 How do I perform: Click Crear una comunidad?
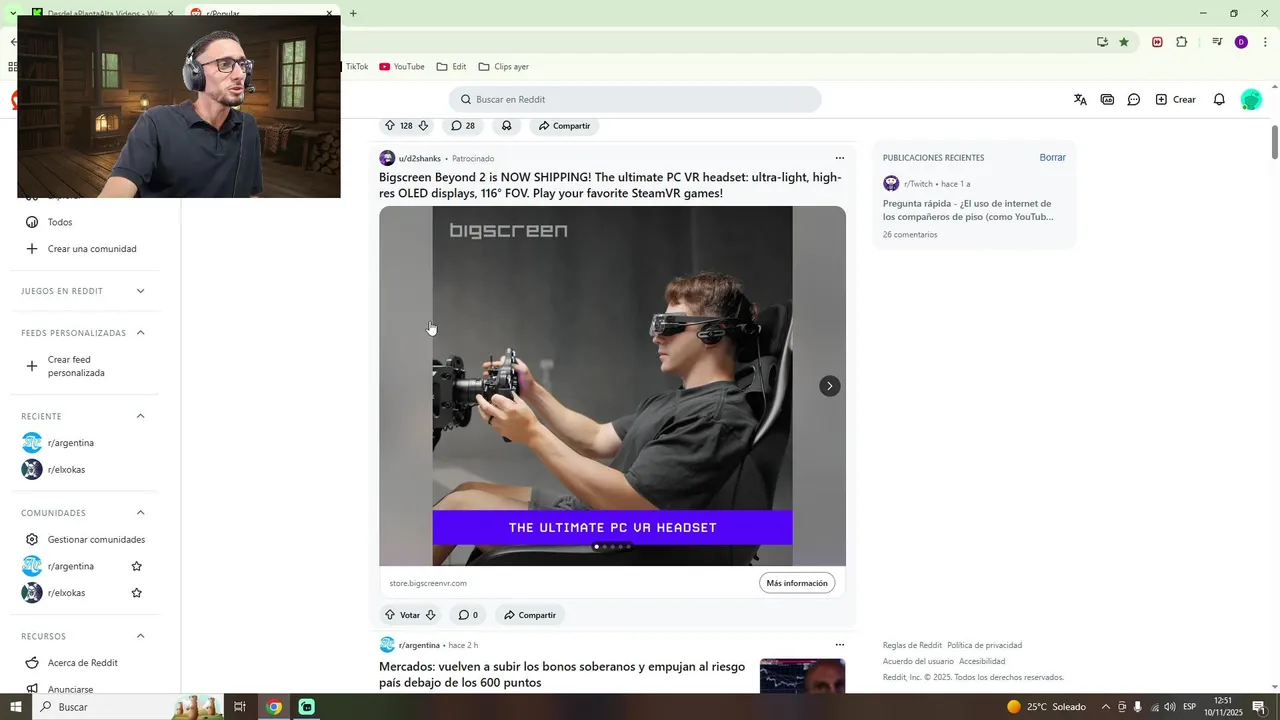pyautogui.click(x=92, y=249)
